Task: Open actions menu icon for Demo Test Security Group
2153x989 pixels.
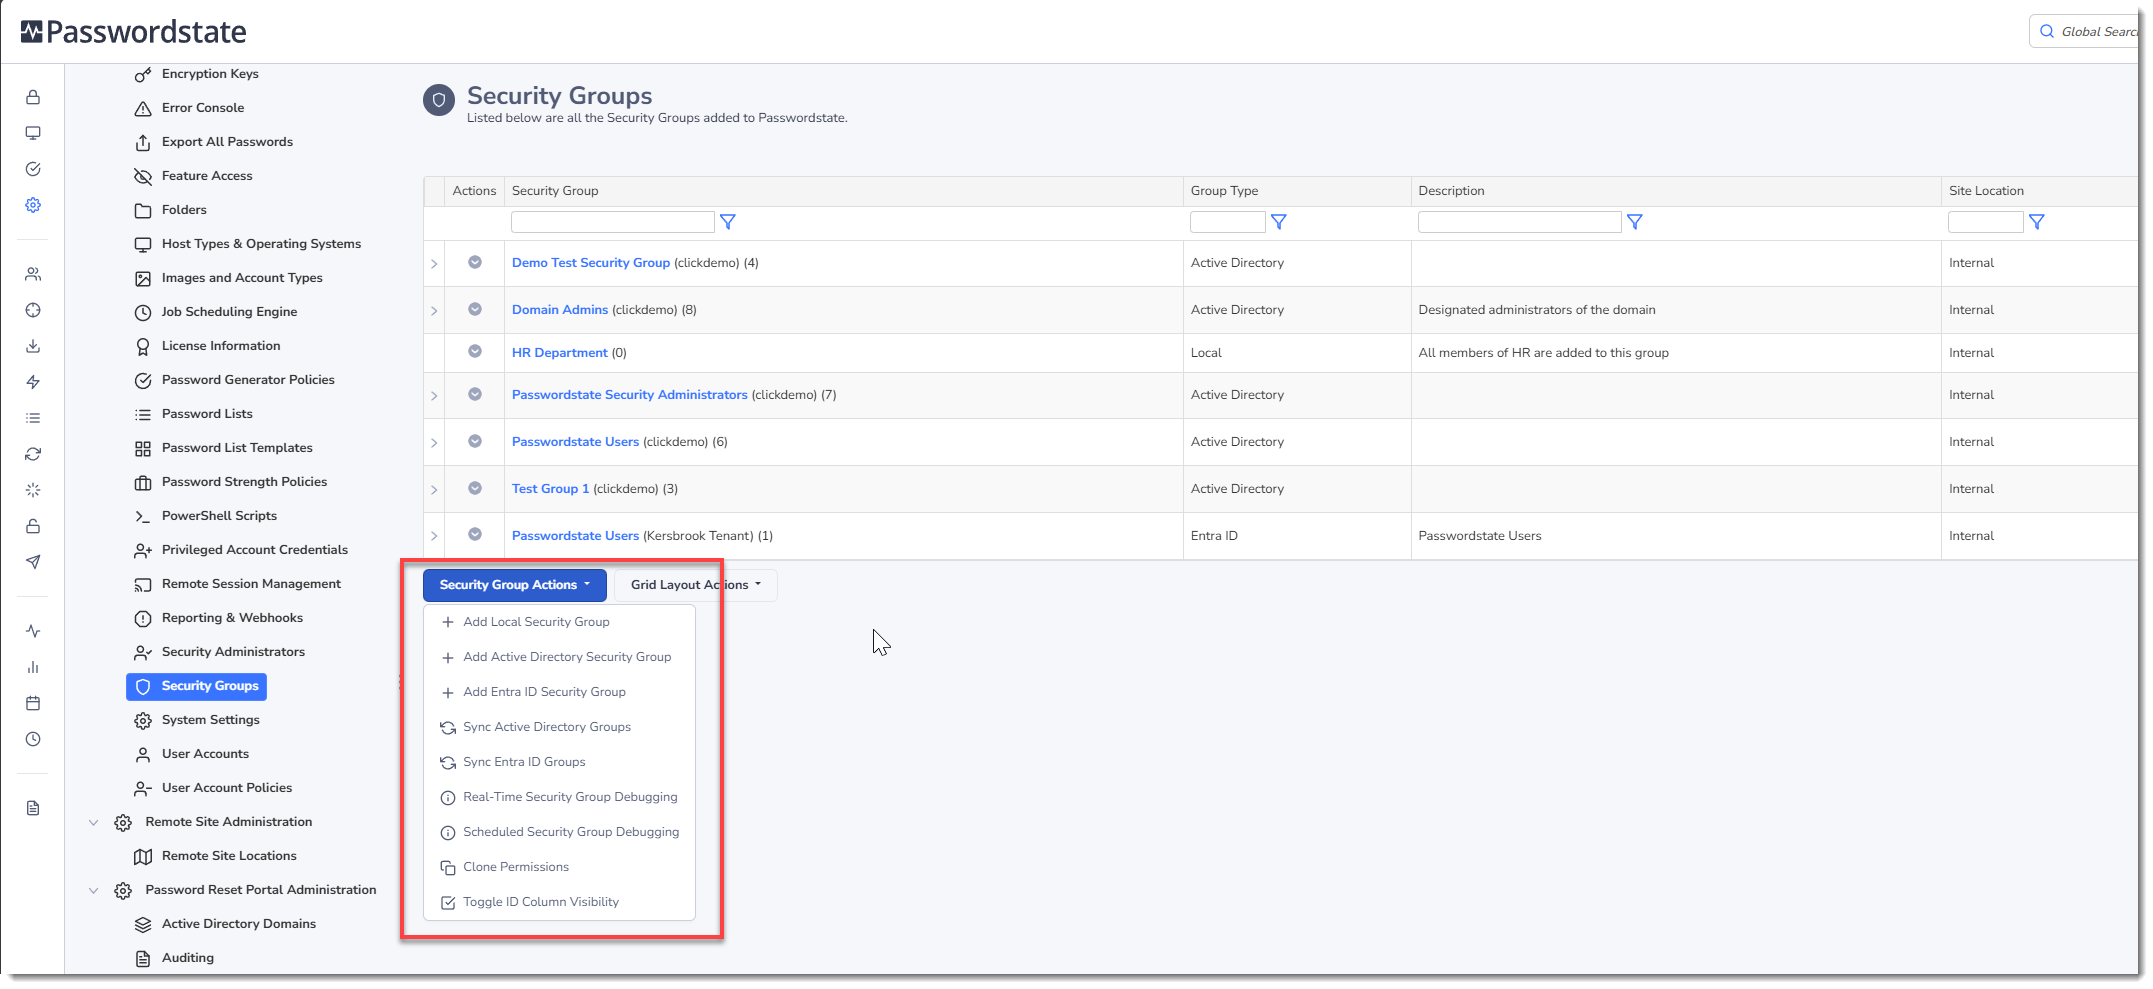Action: tap(475, 262)
